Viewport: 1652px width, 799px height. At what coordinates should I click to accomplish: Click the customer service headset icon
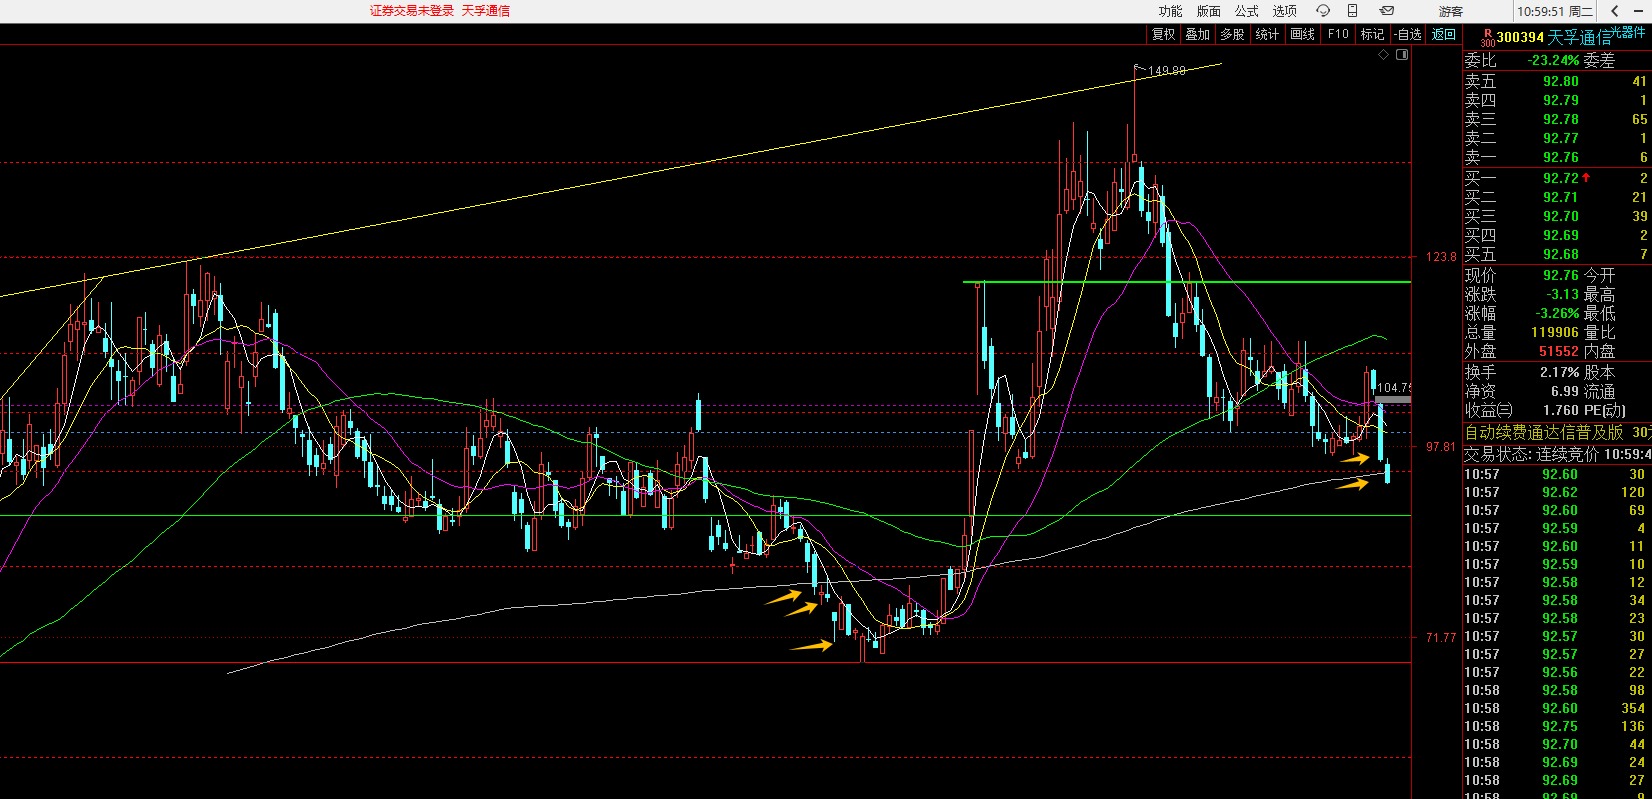(x=1323, y=11)
